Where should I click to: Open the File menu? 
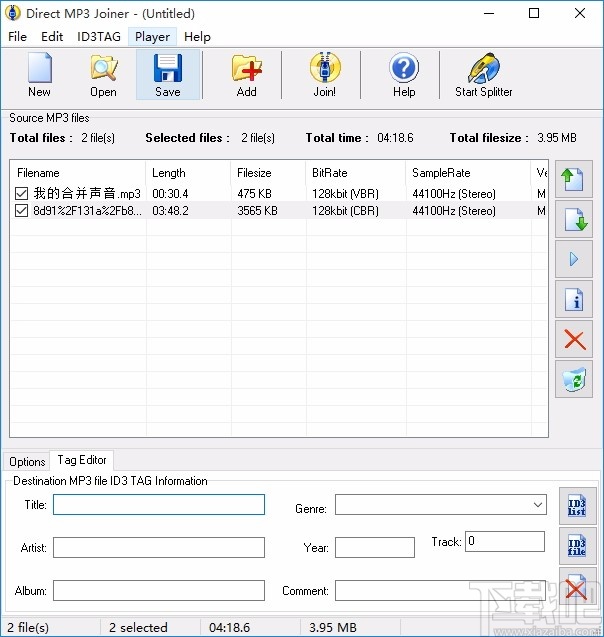[x=17, y=37]
